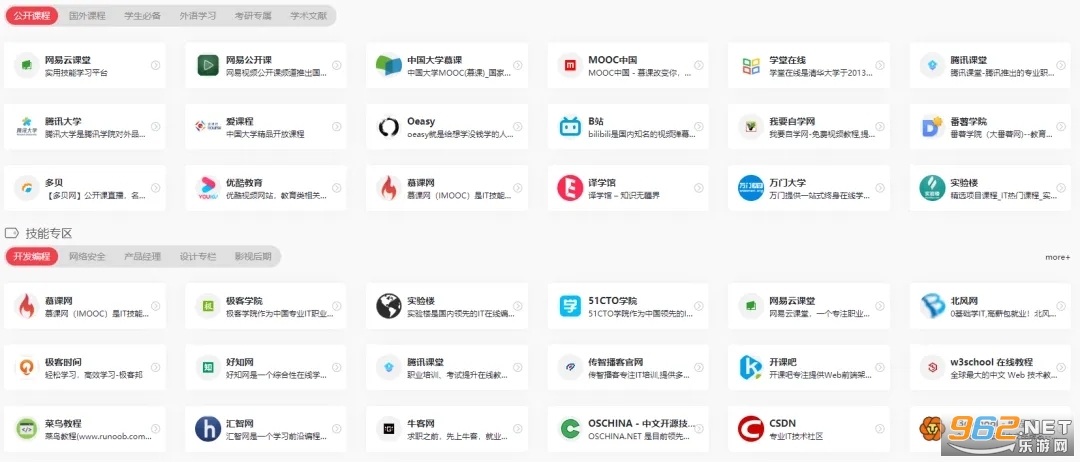Switch to the 网络安全 tab
The height and width of the screenshot is (462, 1080).
87,257
